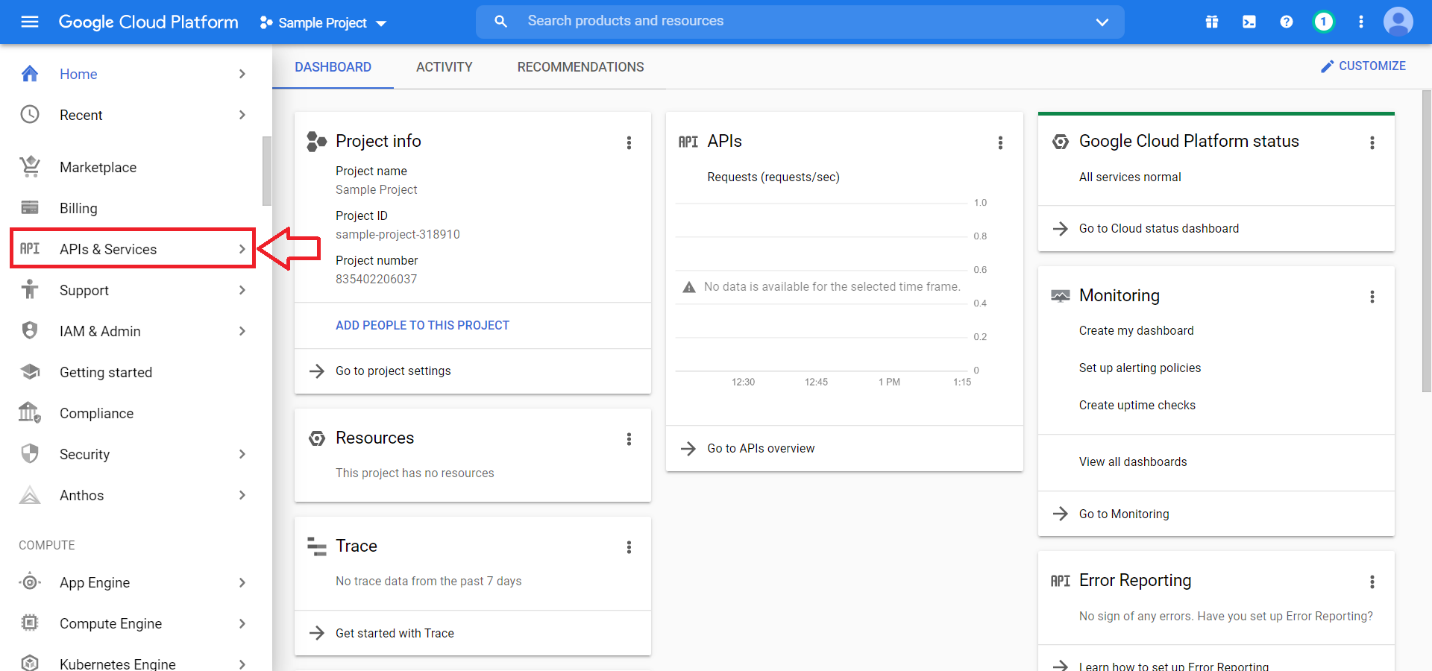Expand the Compute Engine submenu chevron

pyautogui.click(x=242, y=623)
